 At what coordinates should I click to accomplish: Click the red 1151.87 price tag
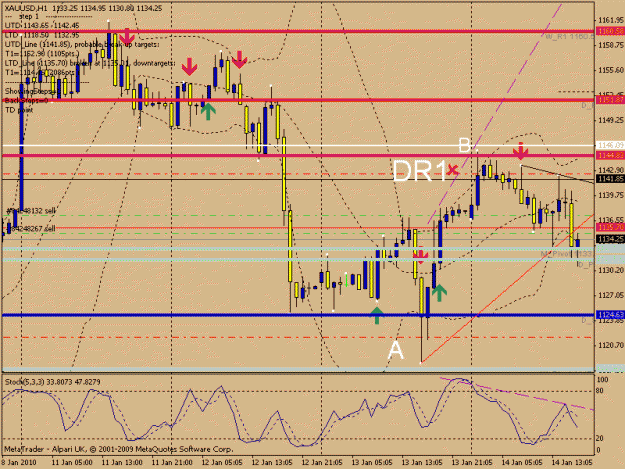[x=610, y=100]
